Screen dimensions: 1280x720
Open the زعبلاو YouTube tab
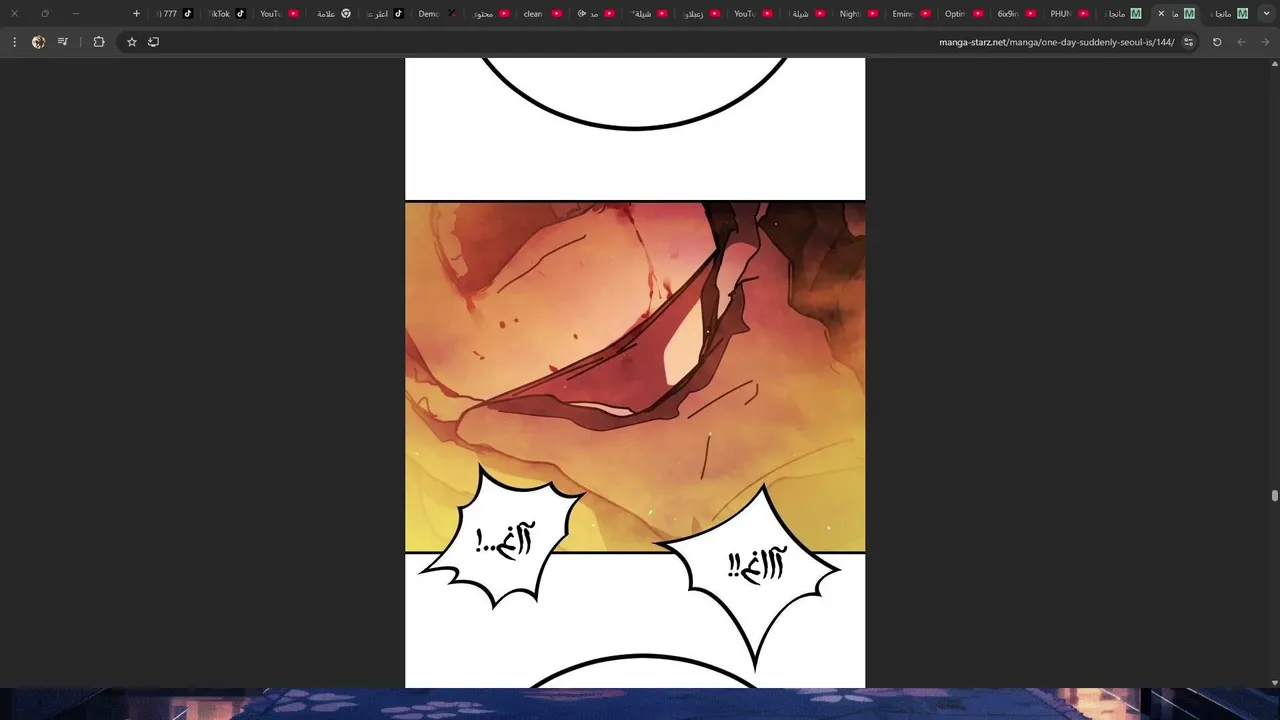pos(701,14)
